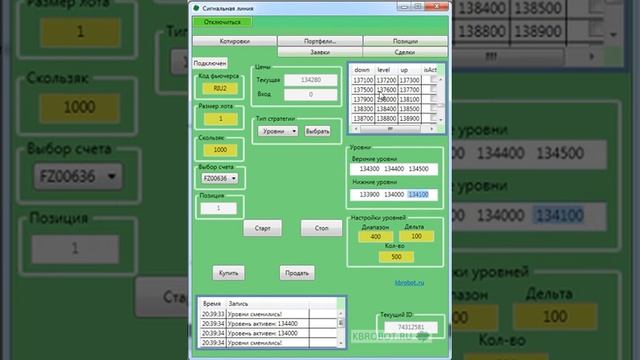The width and height of the screenshot is (640, 360).
Task: Click the Время column header in log
Action: coord(212,304)
